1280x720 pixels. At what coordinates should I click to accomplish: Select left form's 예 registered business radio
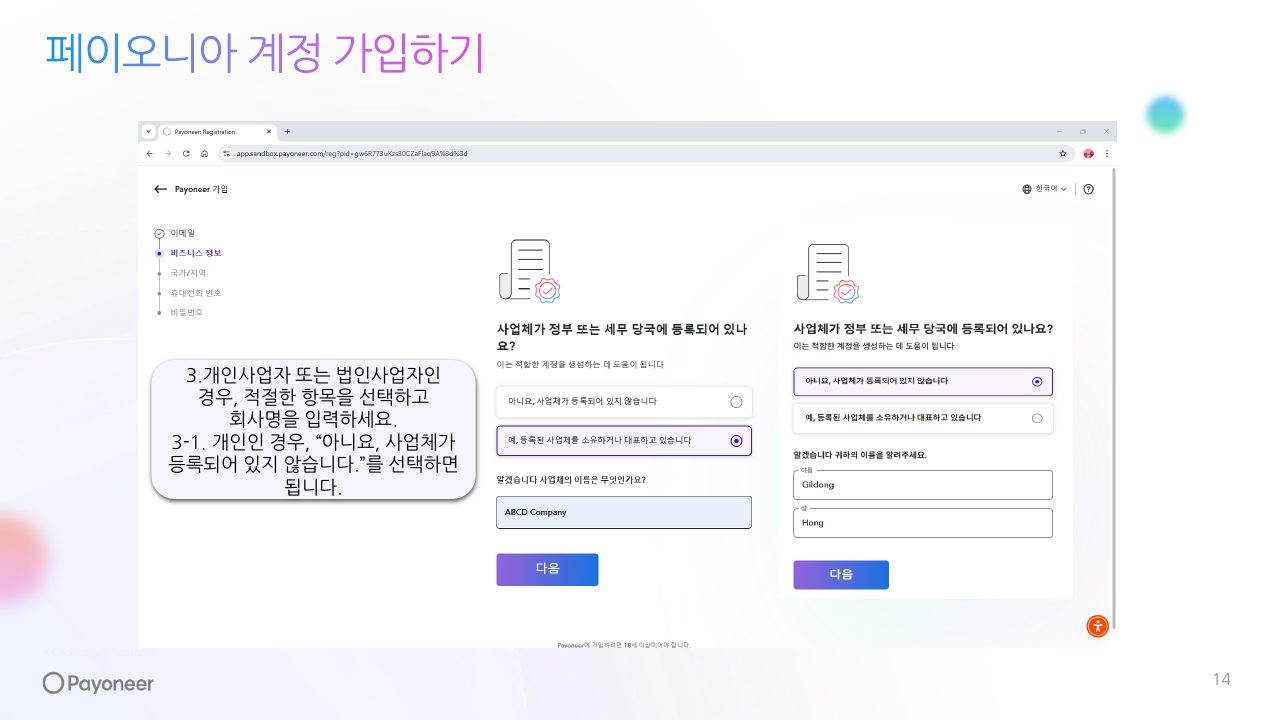736,441
